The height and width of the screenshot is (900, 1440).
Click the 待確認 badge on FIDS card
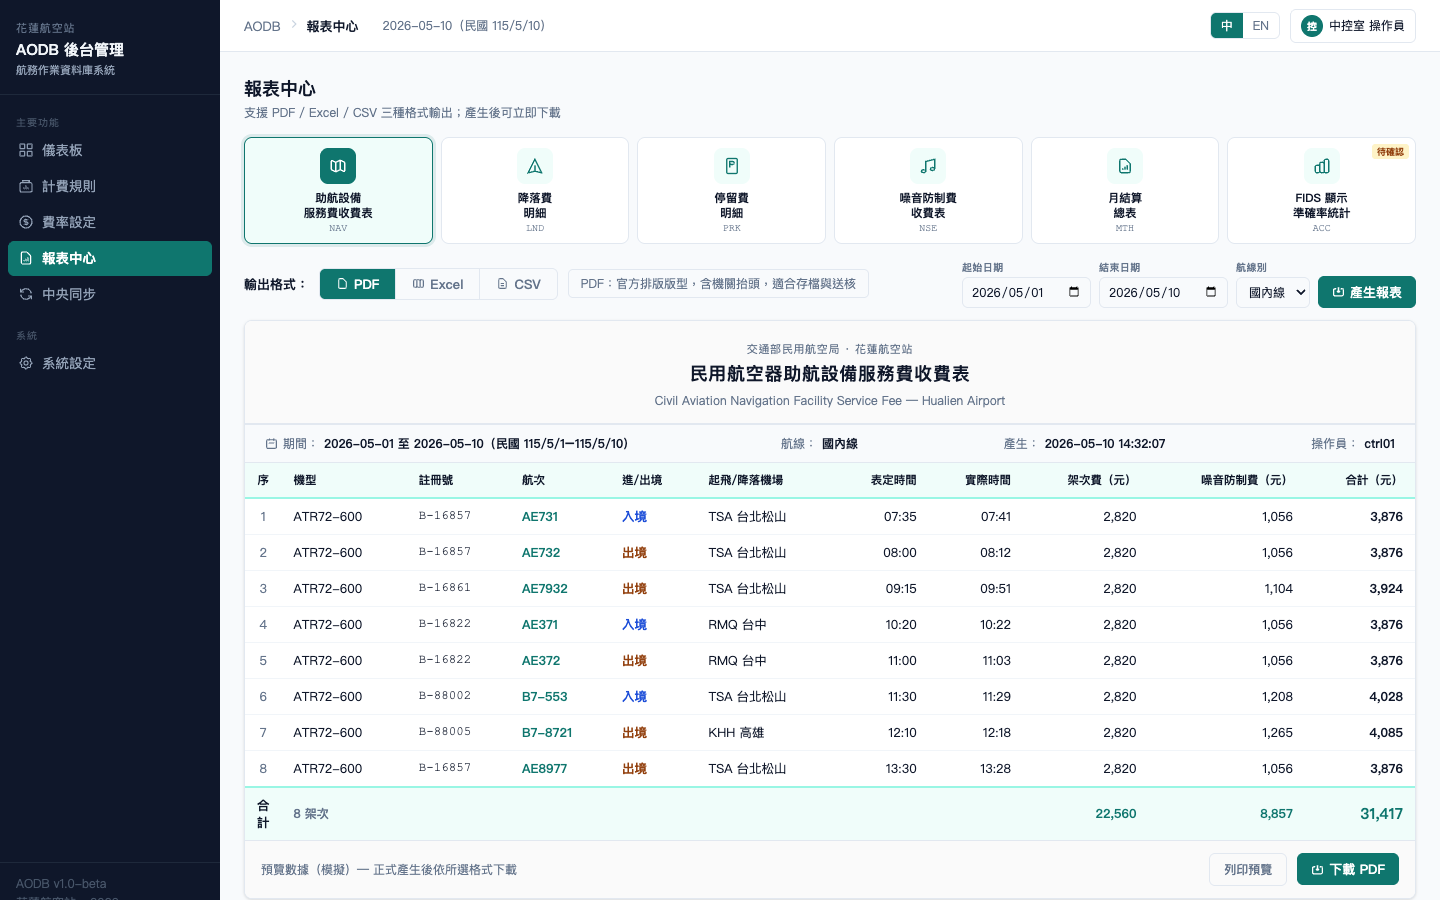pyautogui.click(x=1390, y=152)
